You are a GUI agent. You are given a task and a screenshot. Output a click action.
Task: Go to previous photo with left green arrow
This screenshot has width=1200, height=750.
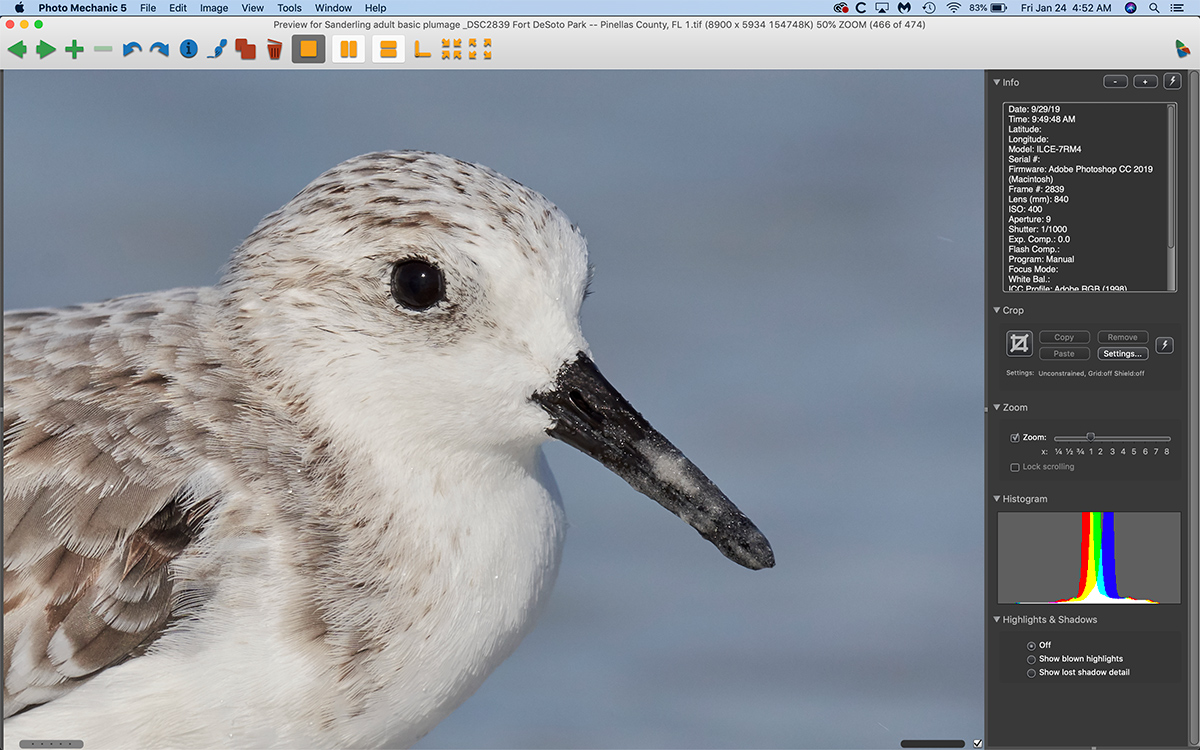coord(17,49)
